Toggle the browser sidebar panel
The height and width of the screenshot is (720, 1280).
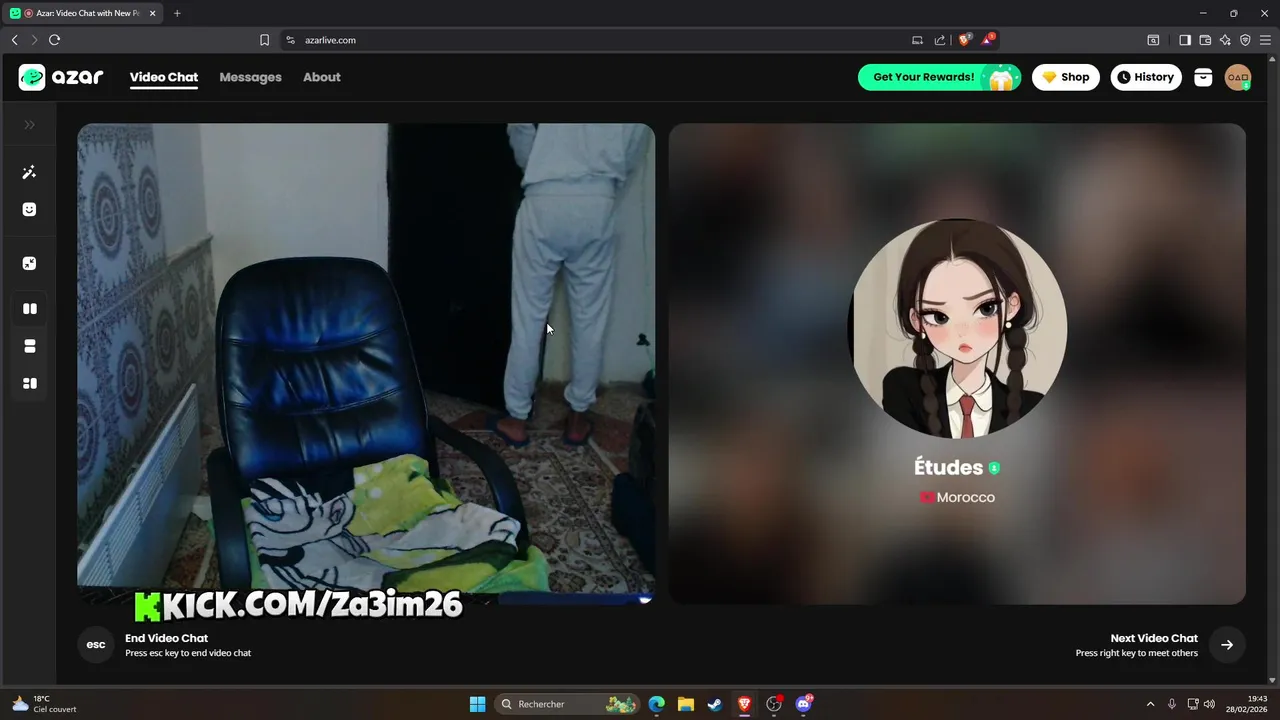click(x=1185, y=40)
